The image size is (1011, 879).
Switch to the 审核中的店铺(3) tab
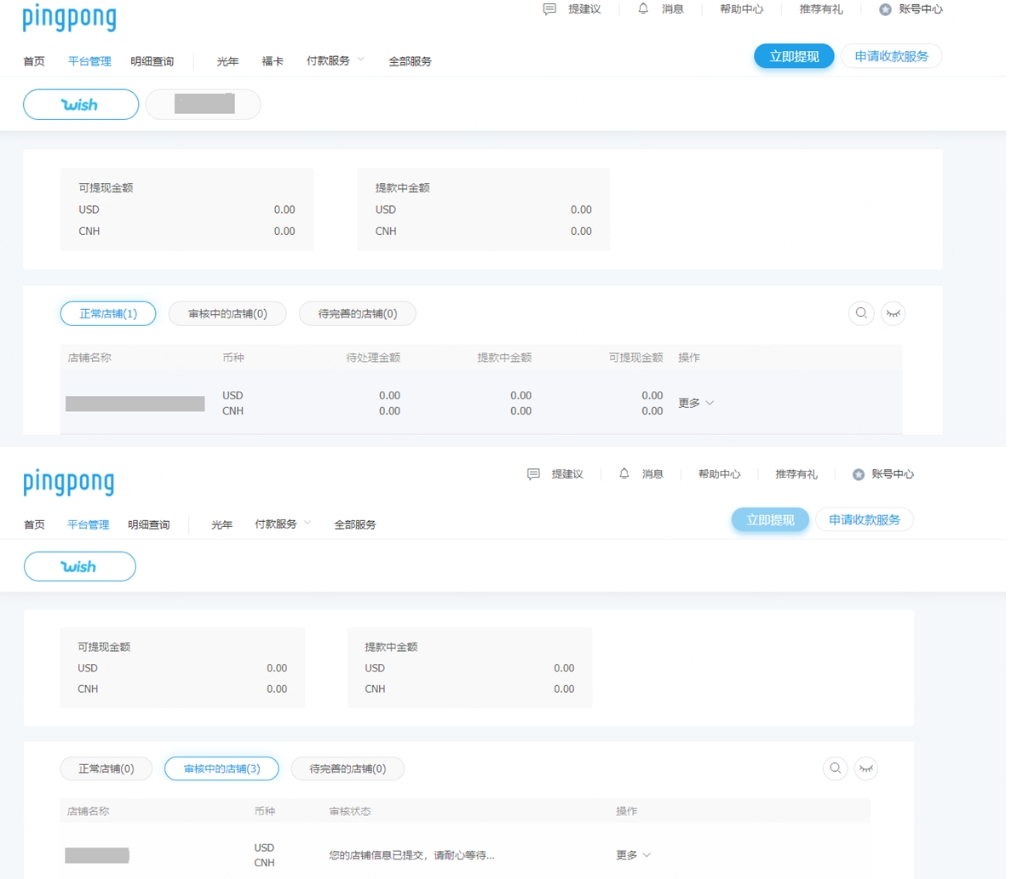pos(221,769)
